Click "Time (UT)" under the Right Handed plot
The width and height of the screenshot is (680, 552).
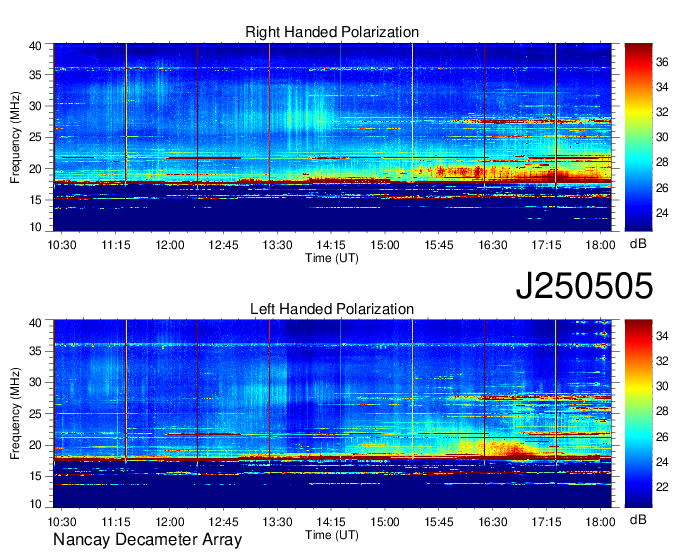pos(332,258)
